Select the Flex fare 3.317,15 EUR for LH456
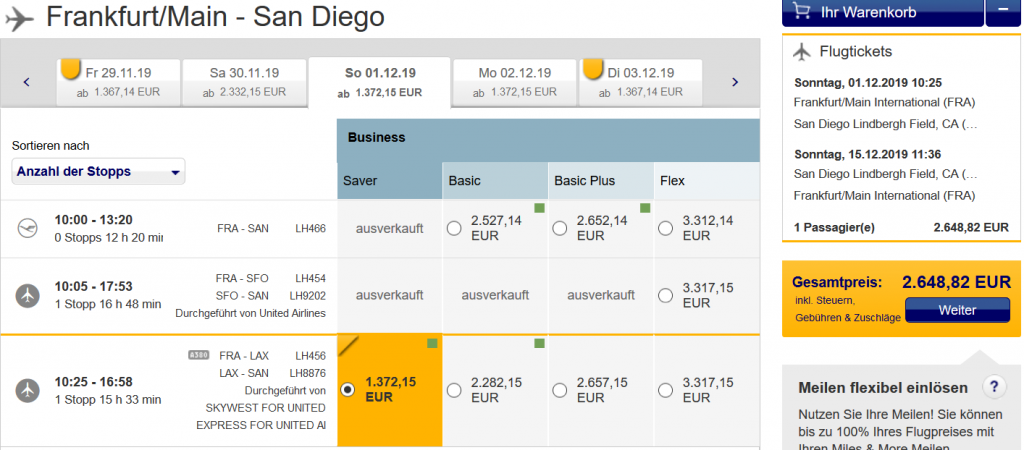The width and height of the screenshot is (1024, 450). click(665, 391)
